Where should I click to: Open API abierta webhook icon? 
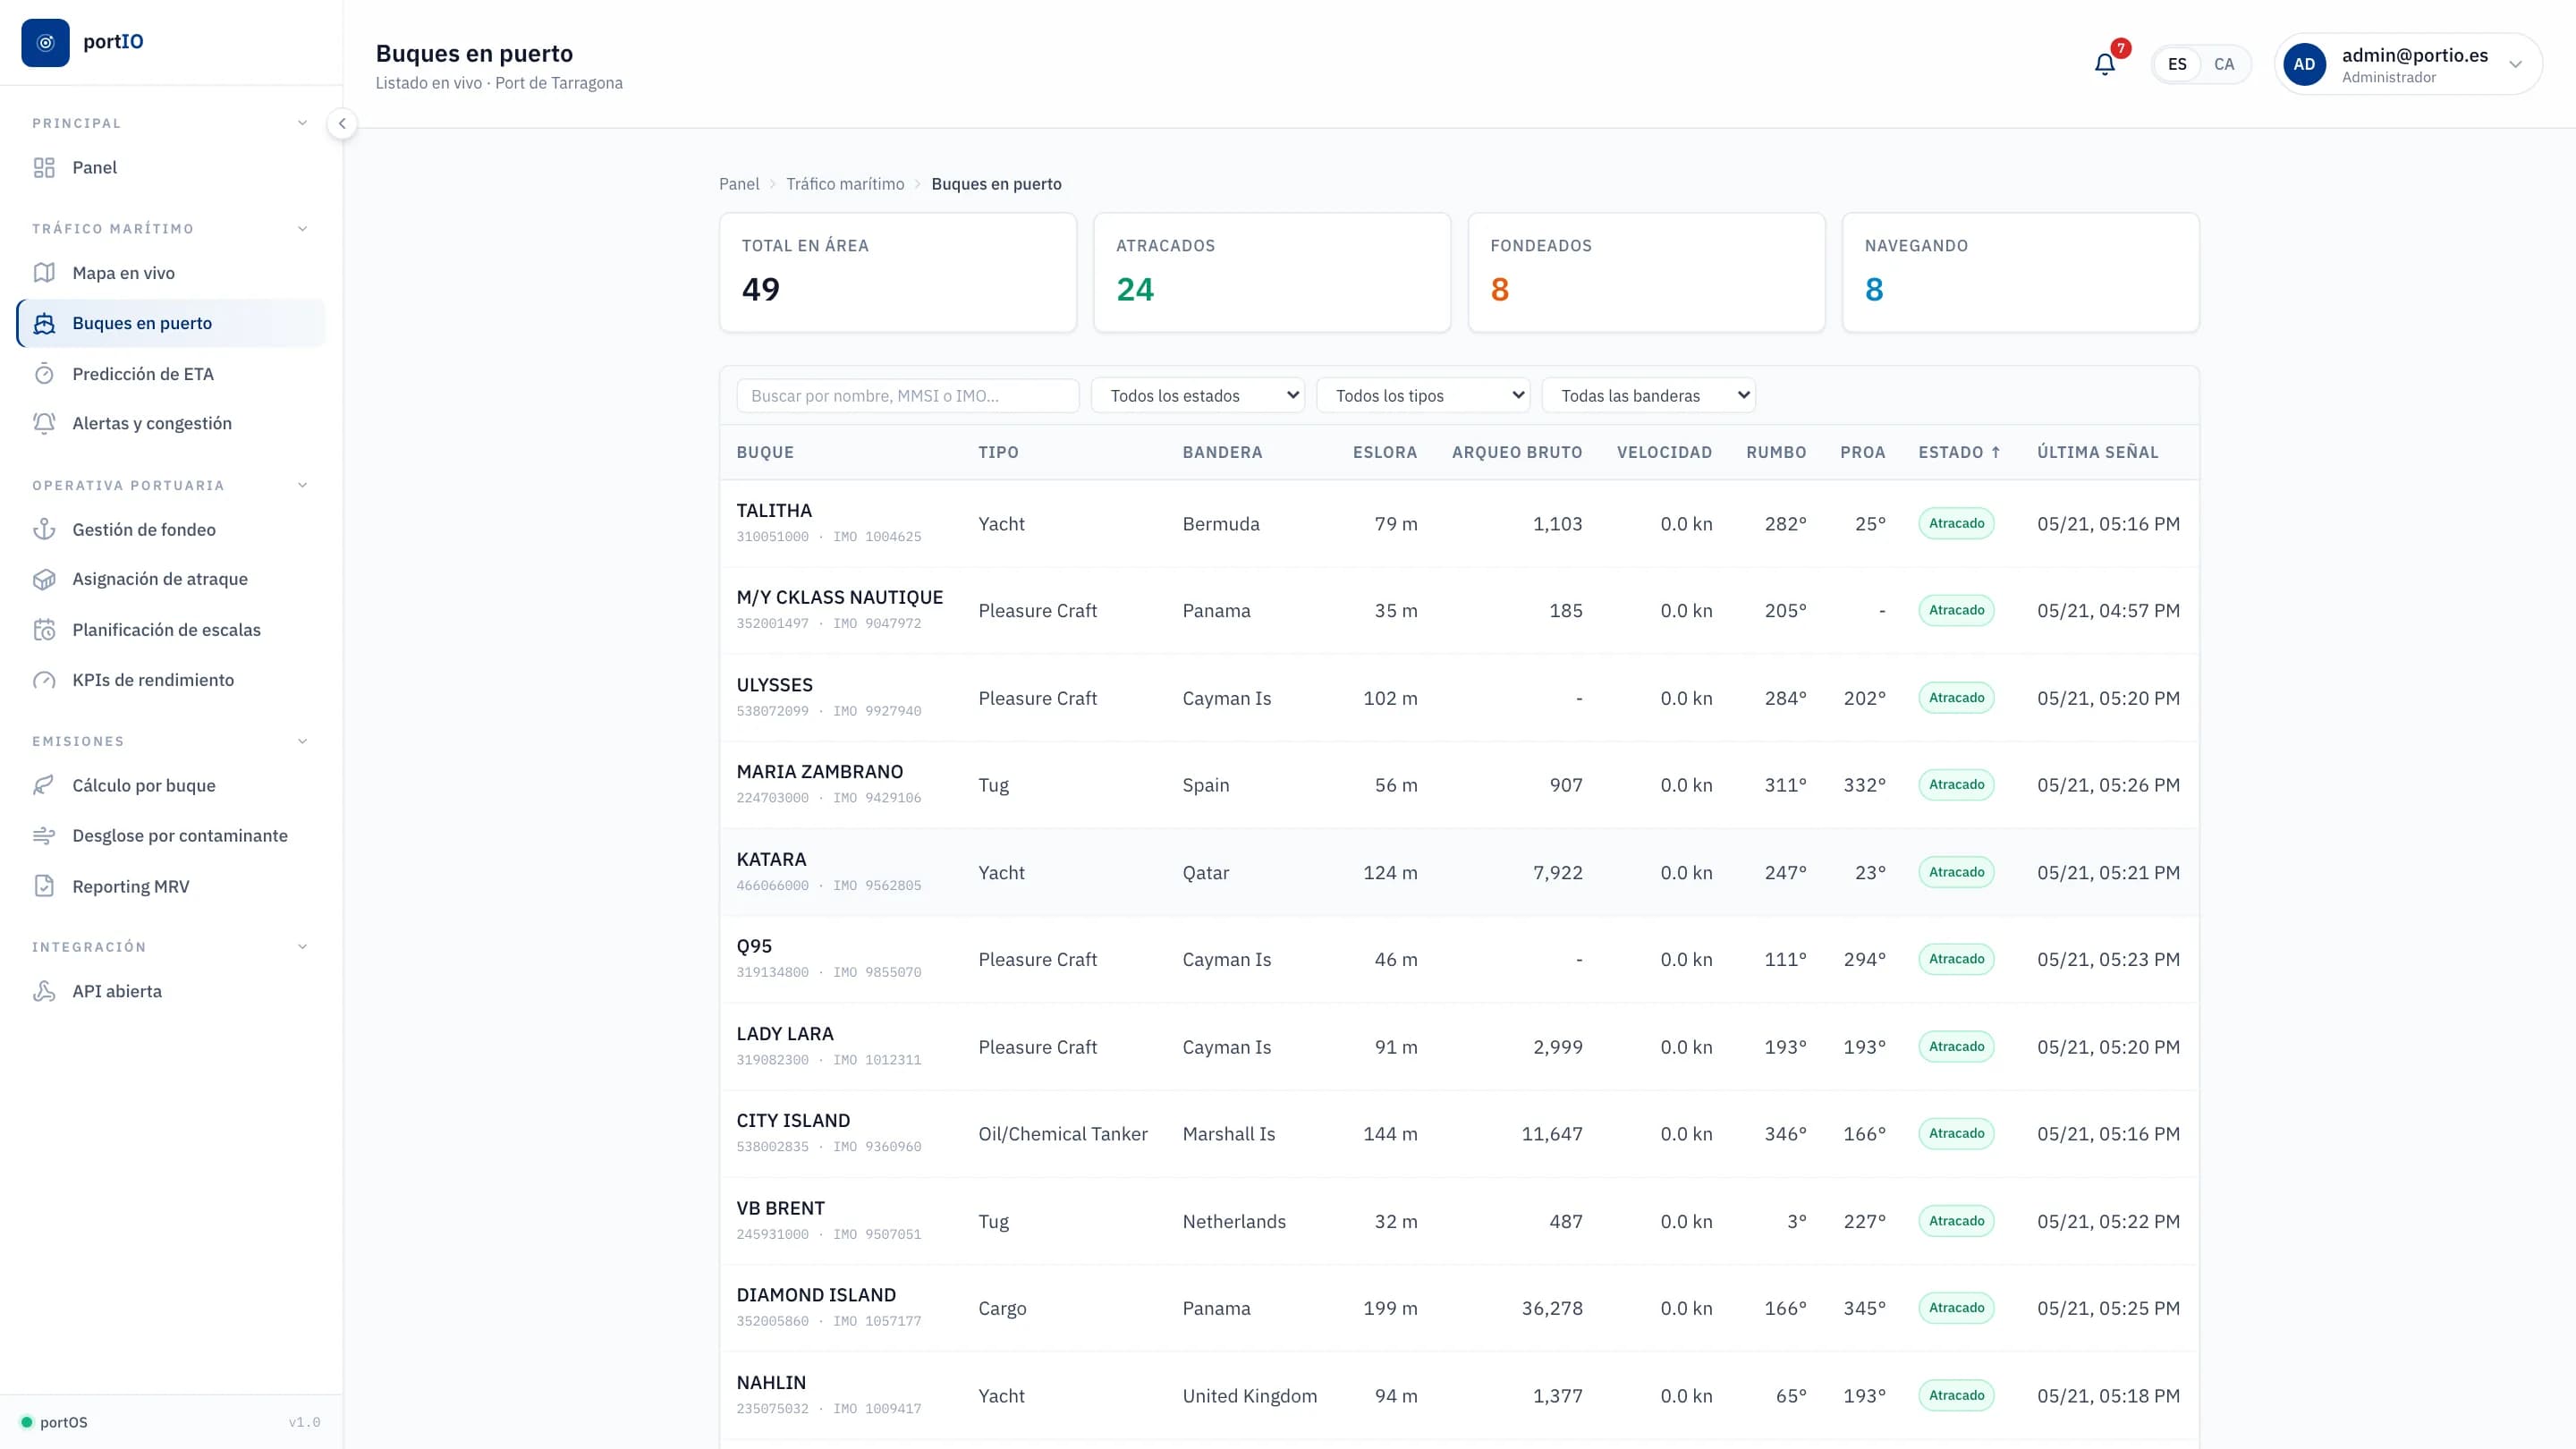coord(44,991)
